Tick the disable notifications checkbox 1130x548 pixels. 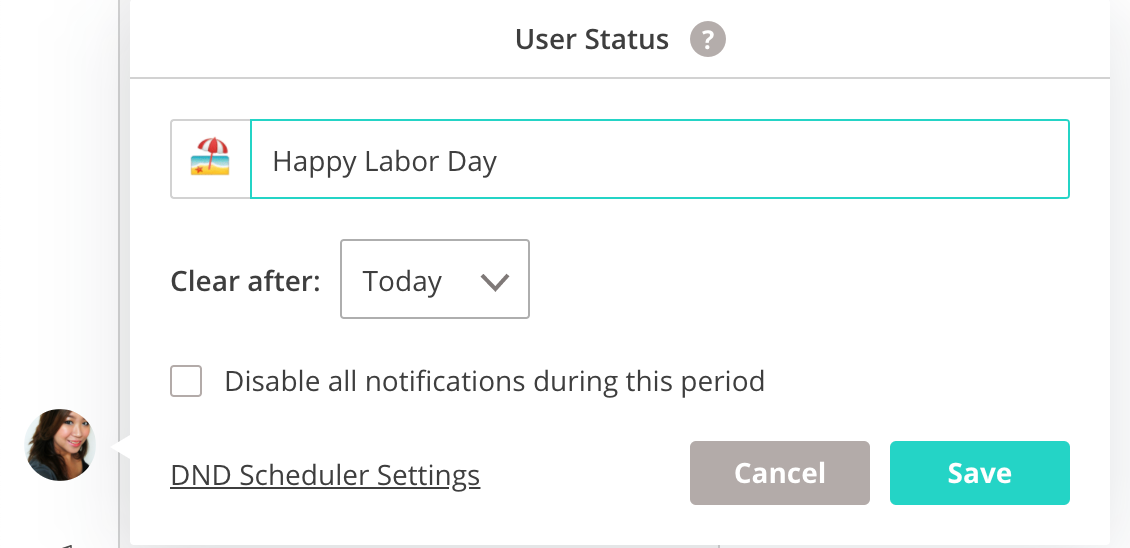tap(186, 381)
